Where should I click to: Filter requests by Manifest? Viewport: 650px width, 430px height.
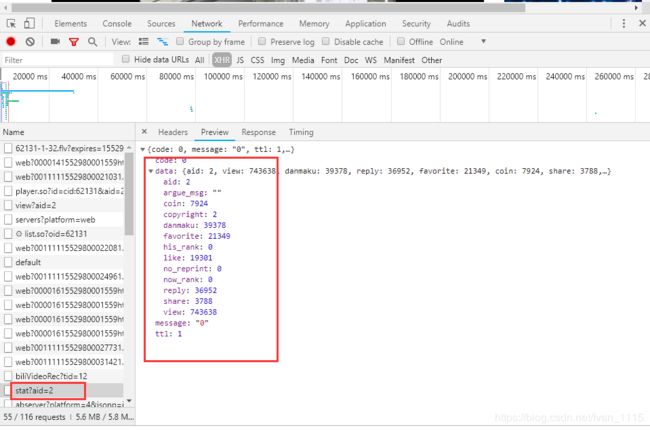[x=399, y=60]
